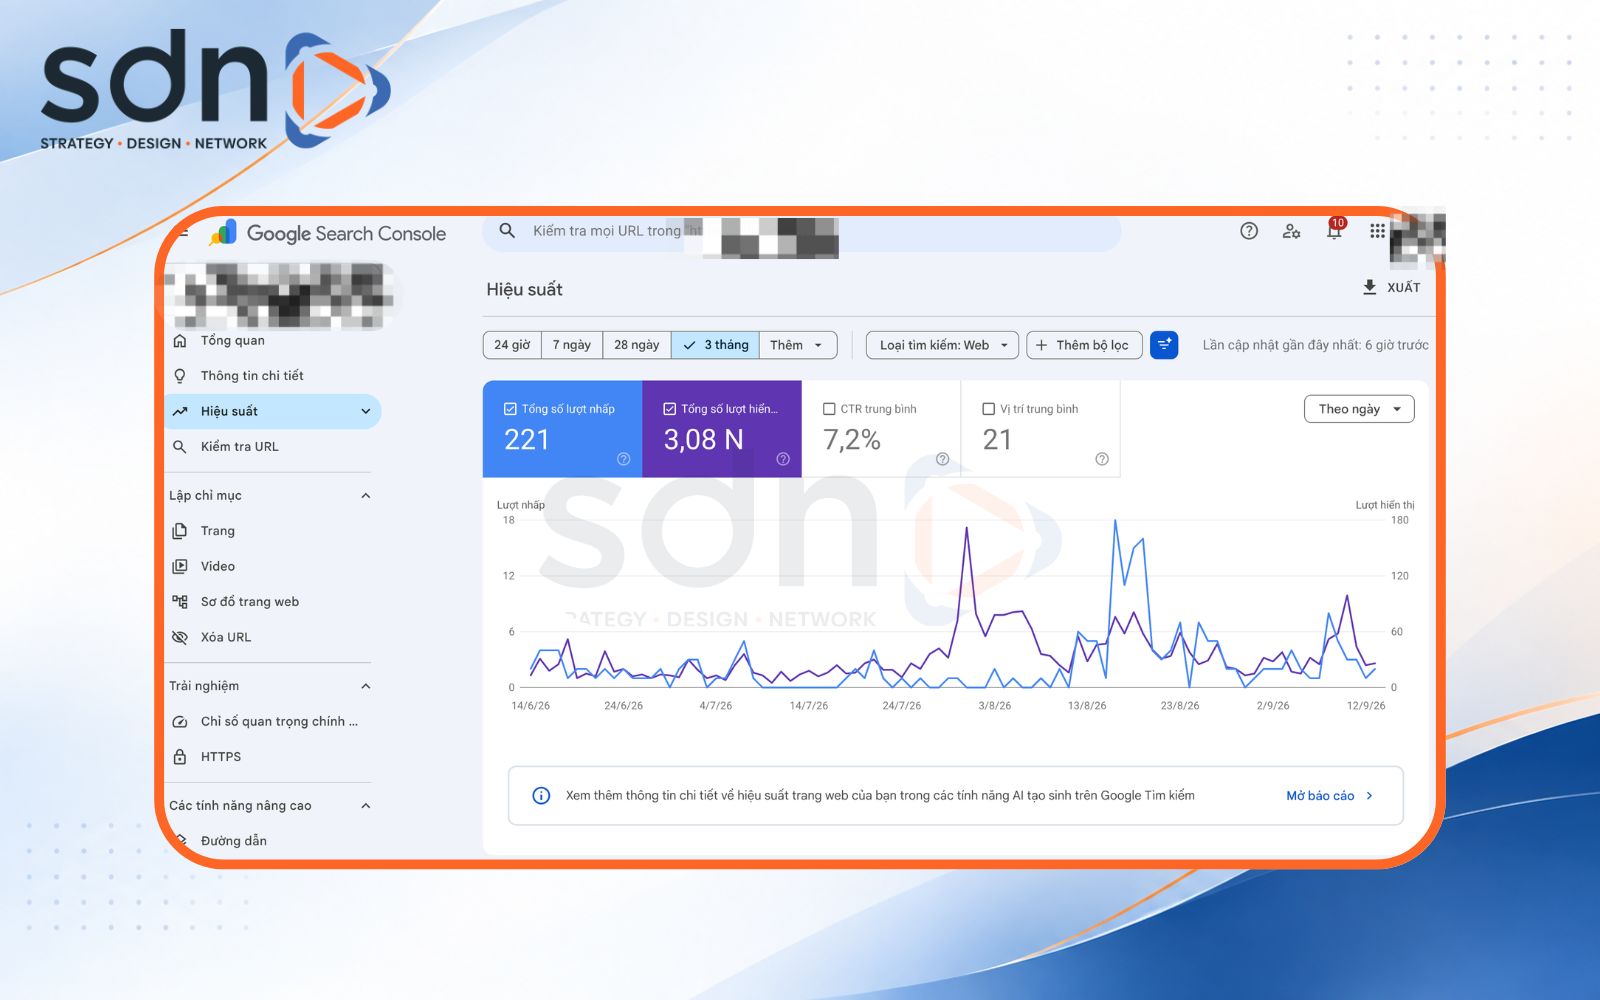The width and height of the screenshot is (1600, 1000).
Task: Select the 3 tháng date range
Action: pos(716,345)
